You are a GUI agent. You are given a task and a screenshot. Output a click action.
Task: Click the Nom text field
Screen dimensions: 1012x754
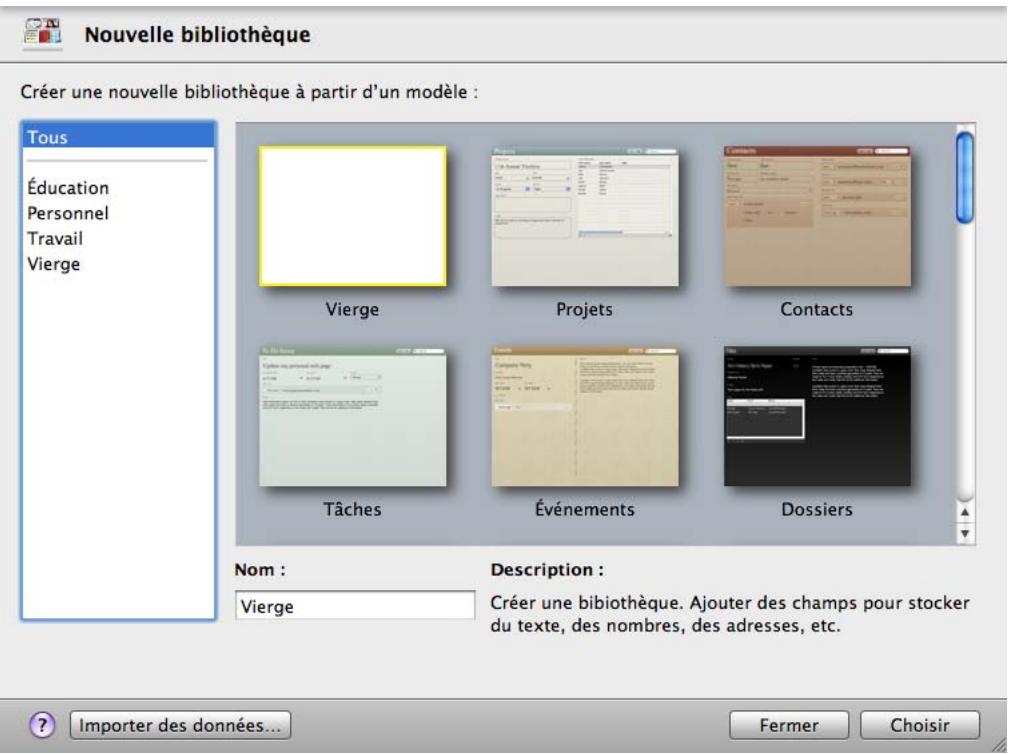pos(355,606)
